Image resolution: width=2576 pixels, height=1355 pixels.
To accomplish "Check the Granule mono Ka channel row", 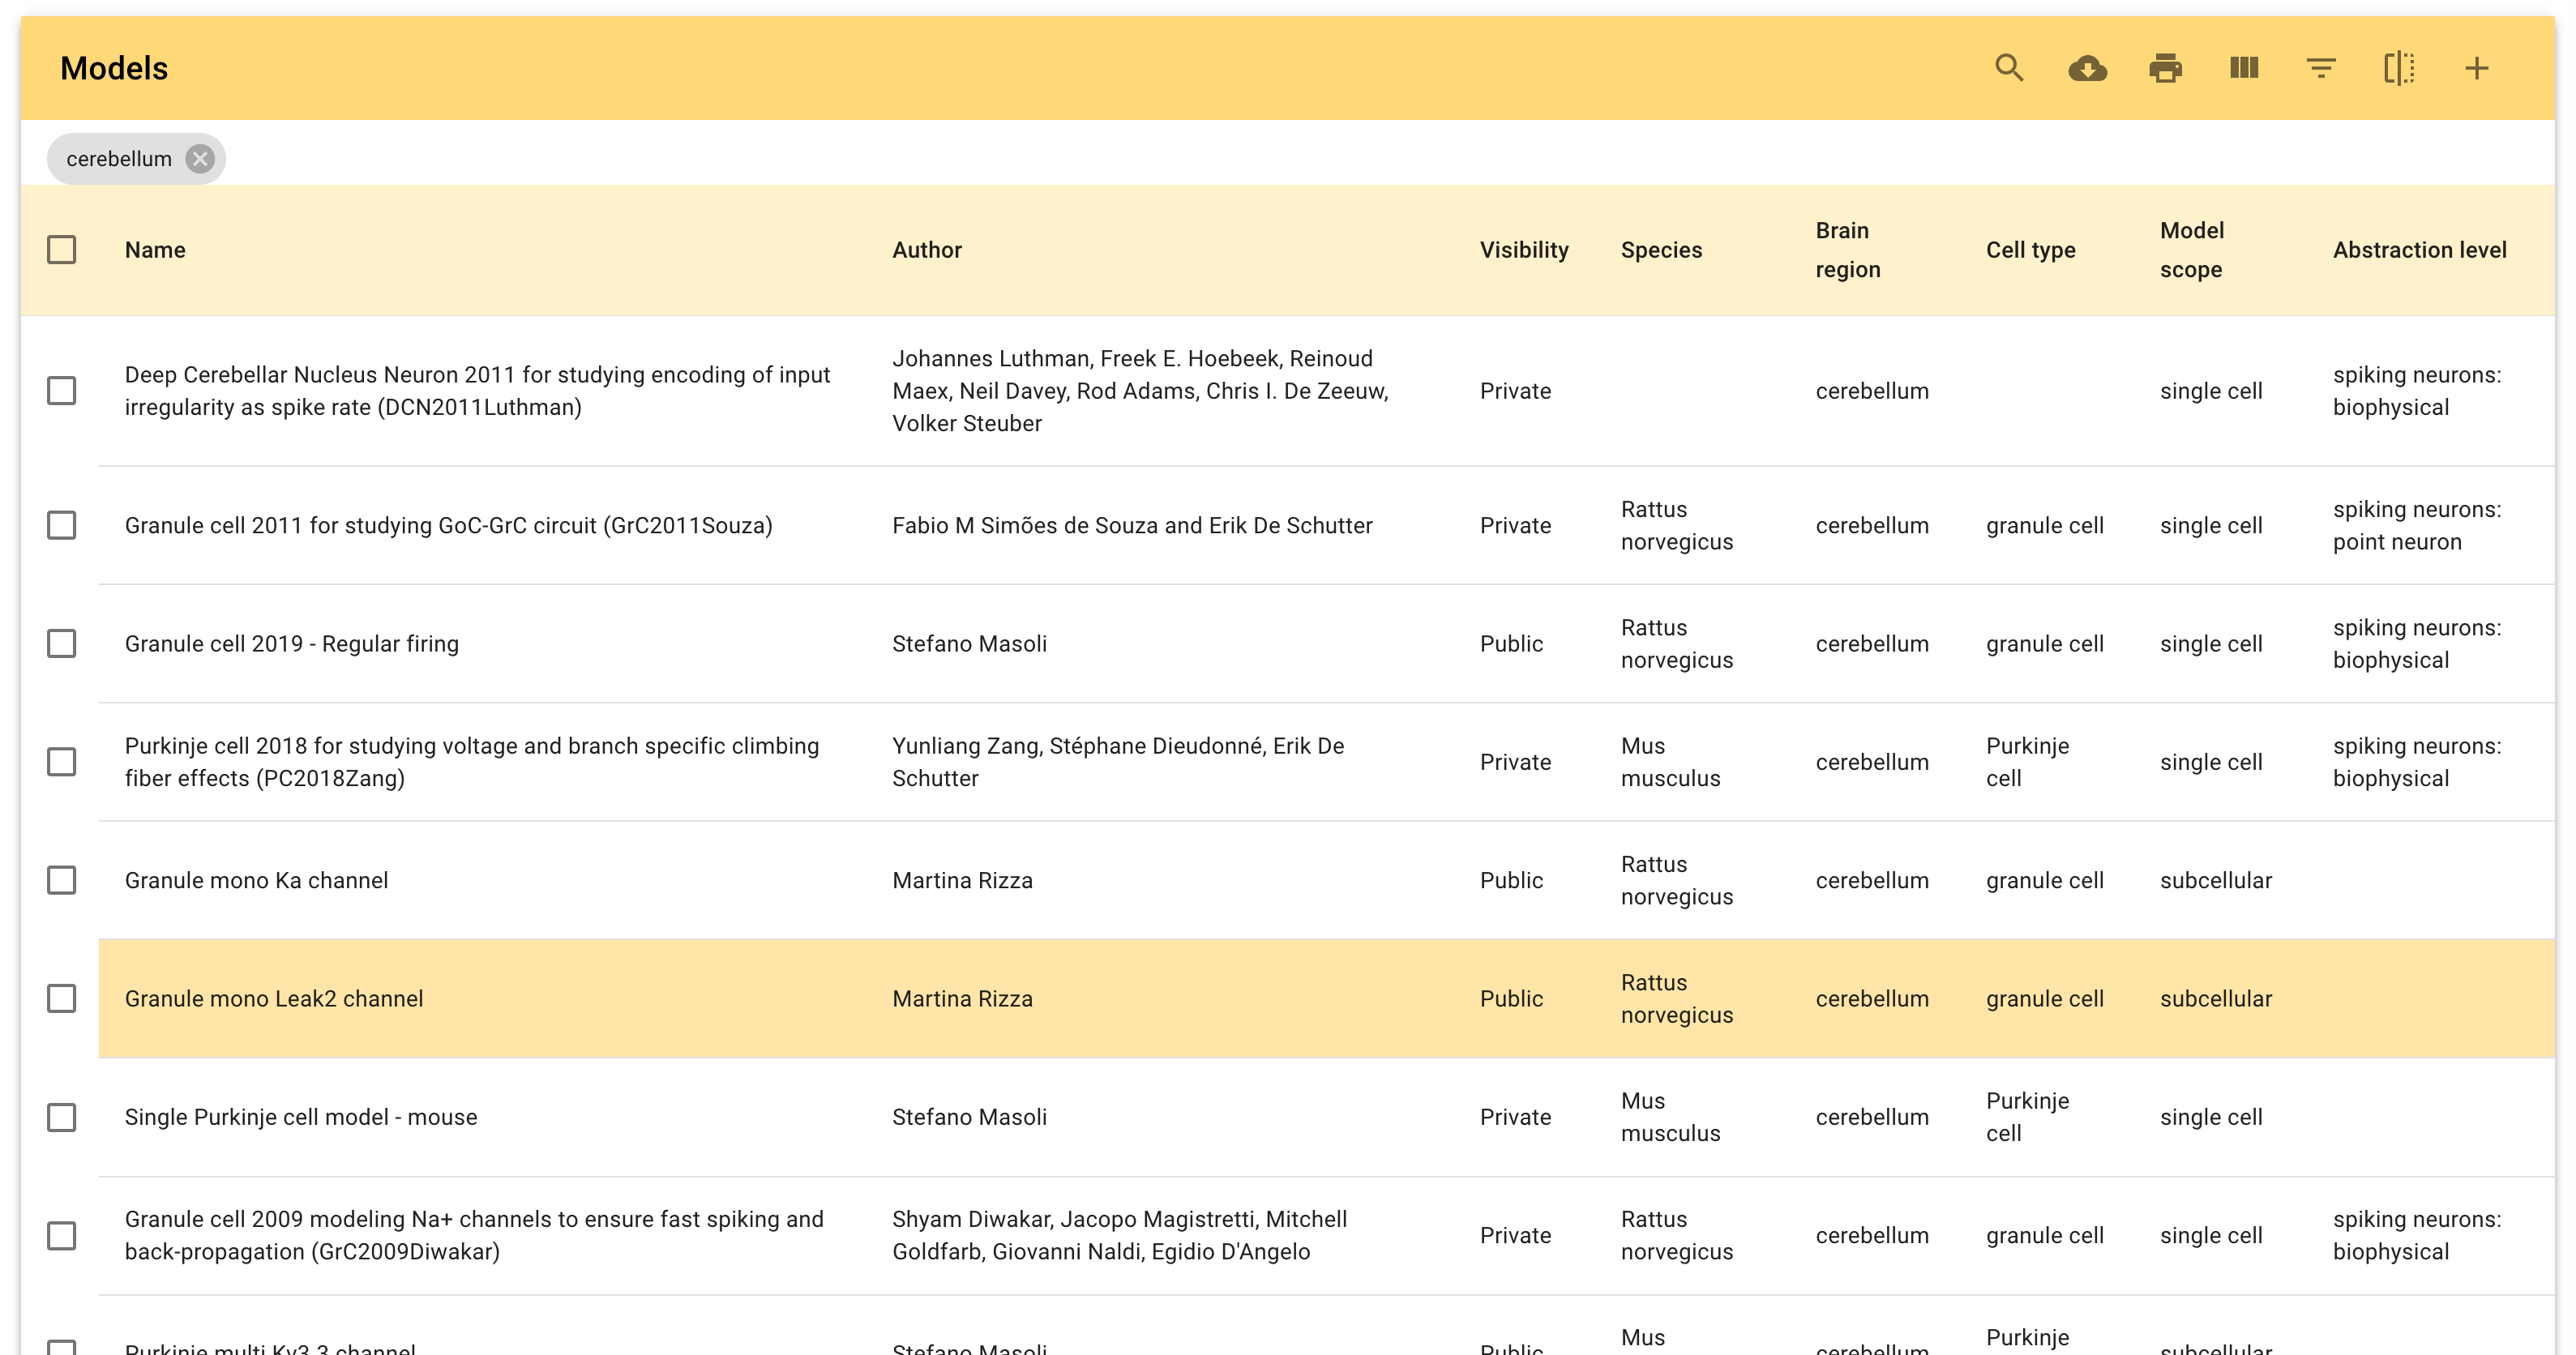I will click(62, 880).
